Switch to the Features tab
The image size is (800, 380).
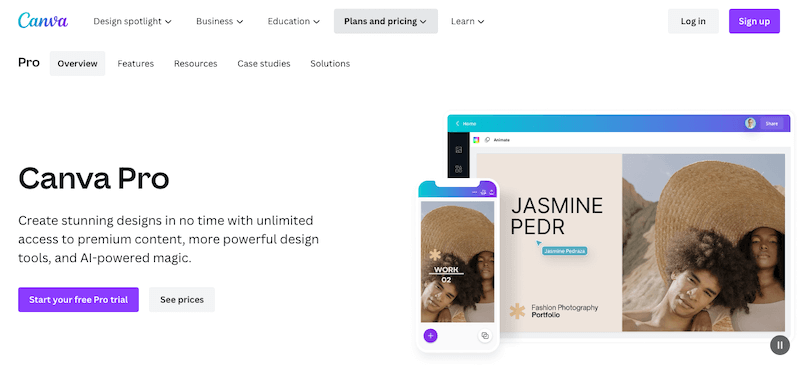(136, 64)
